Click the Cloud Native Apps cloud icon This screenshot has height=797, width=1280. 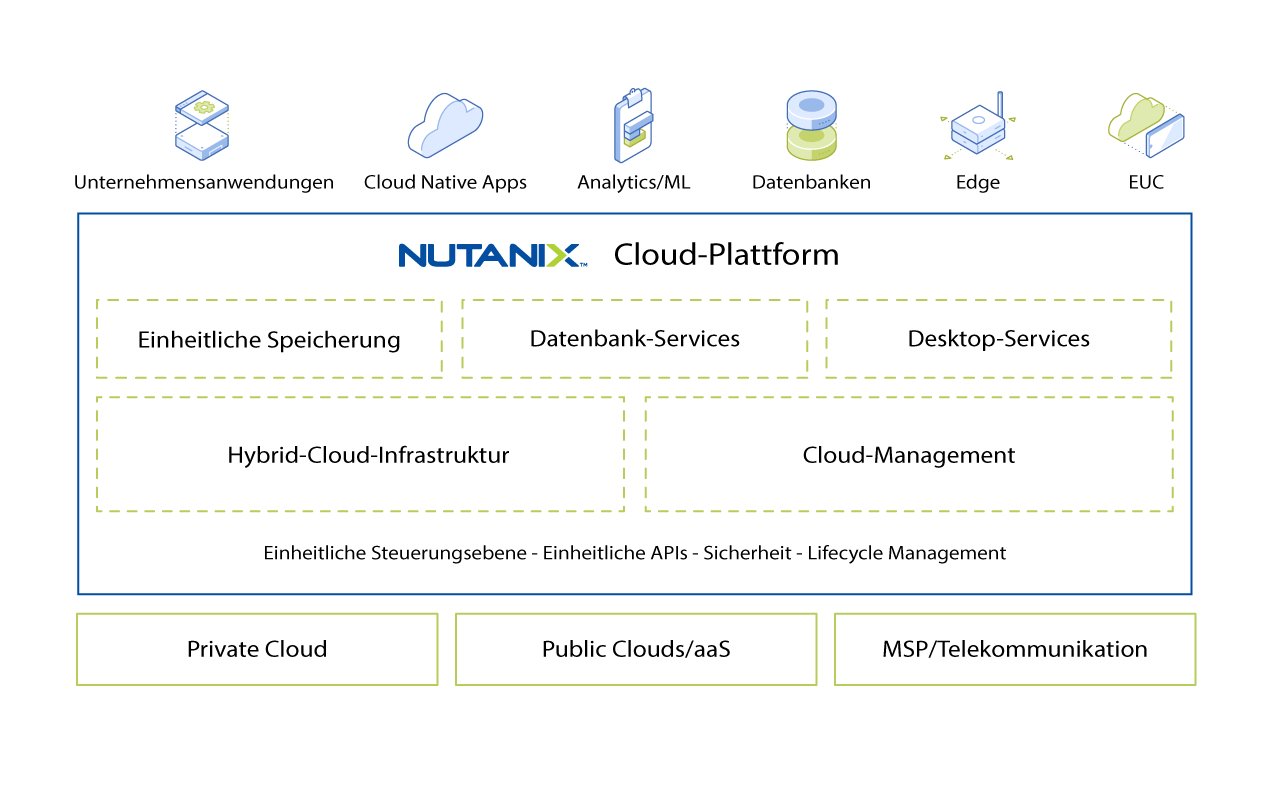coord(445,125)
